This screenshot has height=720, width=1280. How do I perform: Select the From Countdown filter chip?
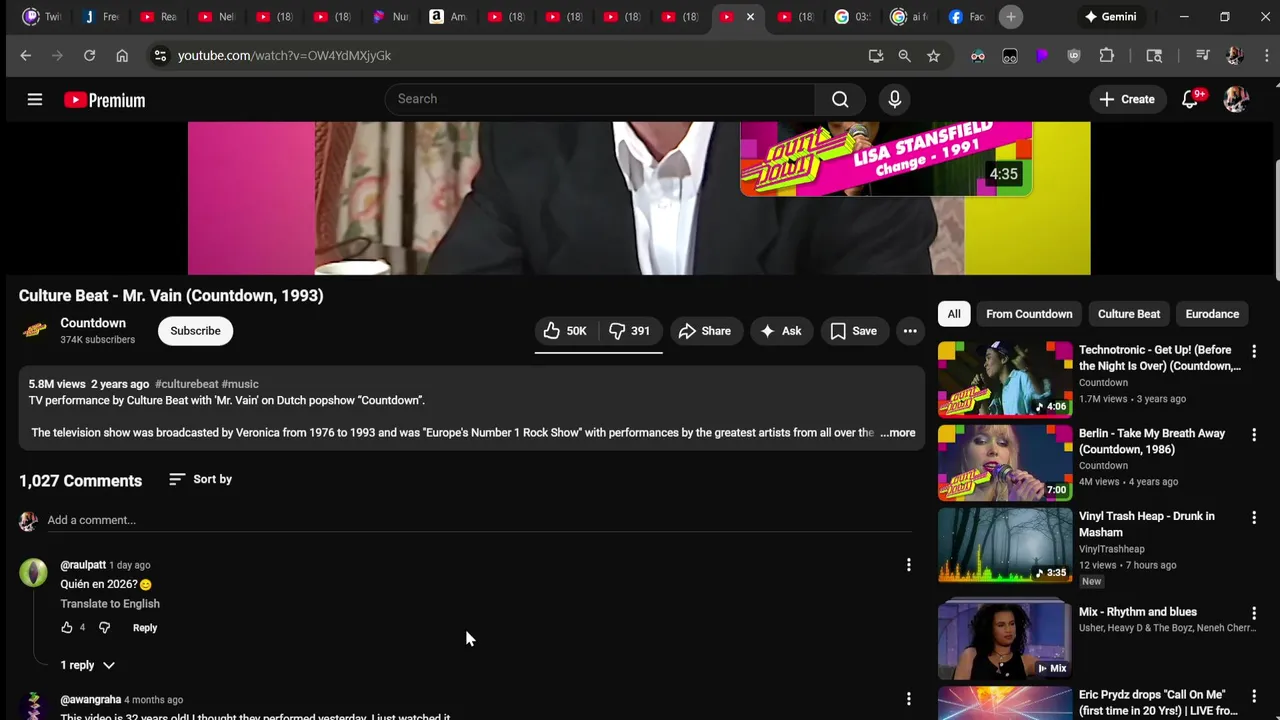tap(1029, 314)
